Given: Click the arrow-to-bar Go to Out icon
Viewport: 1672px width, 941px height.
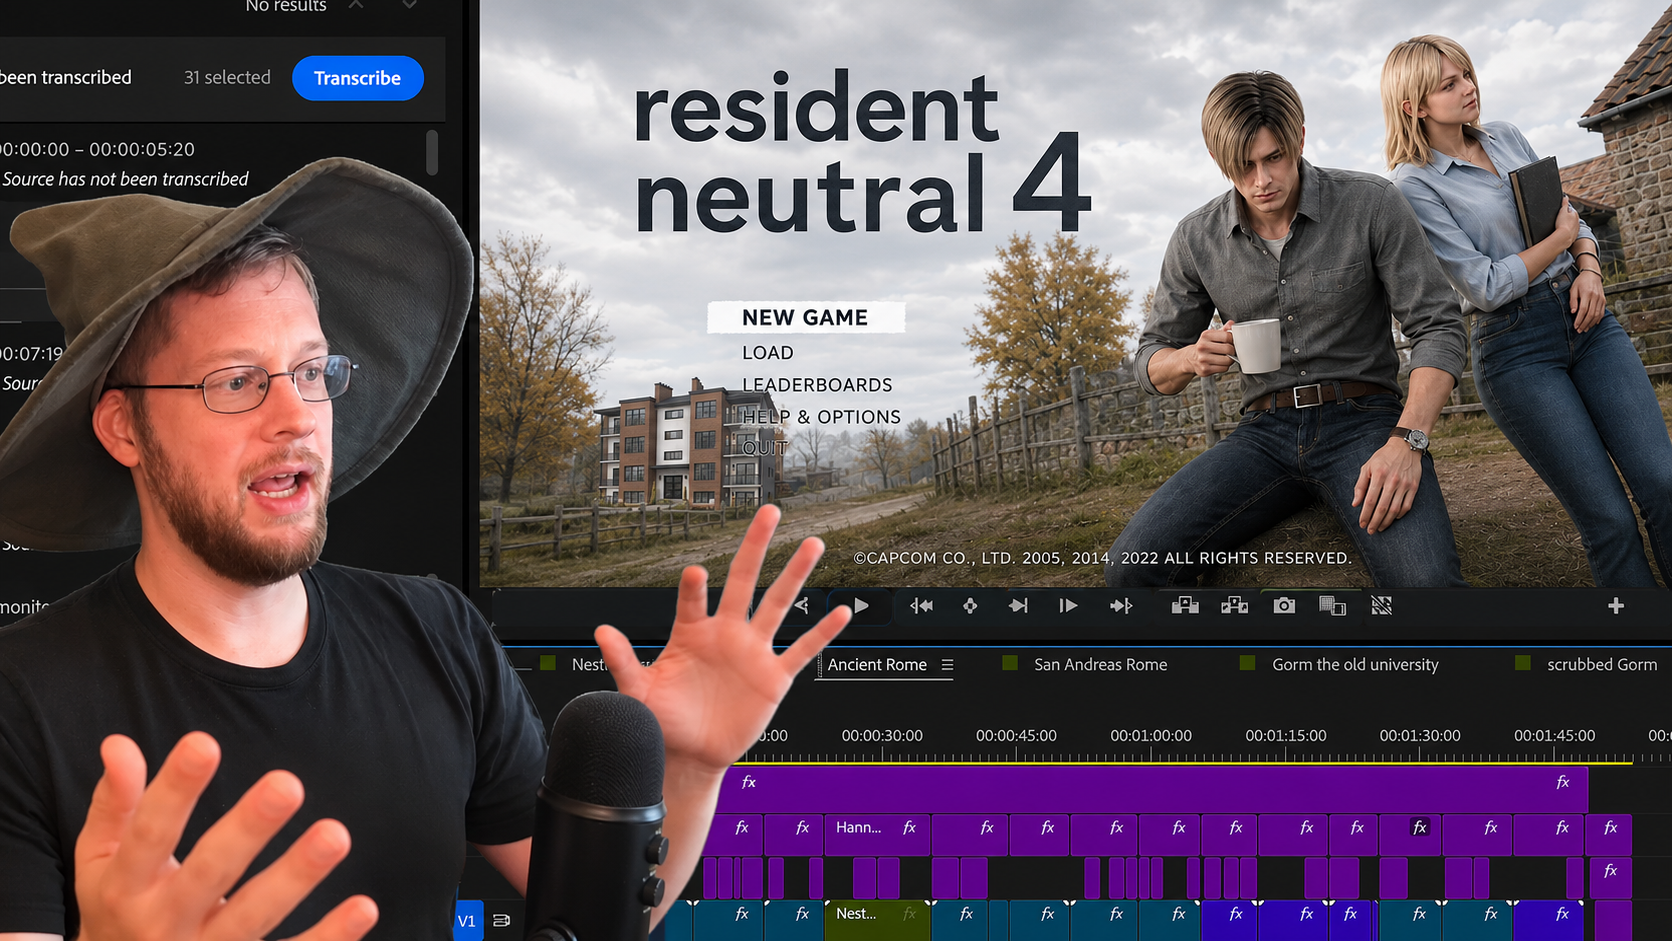Looking at the screenshot, I should (1018, 605).
